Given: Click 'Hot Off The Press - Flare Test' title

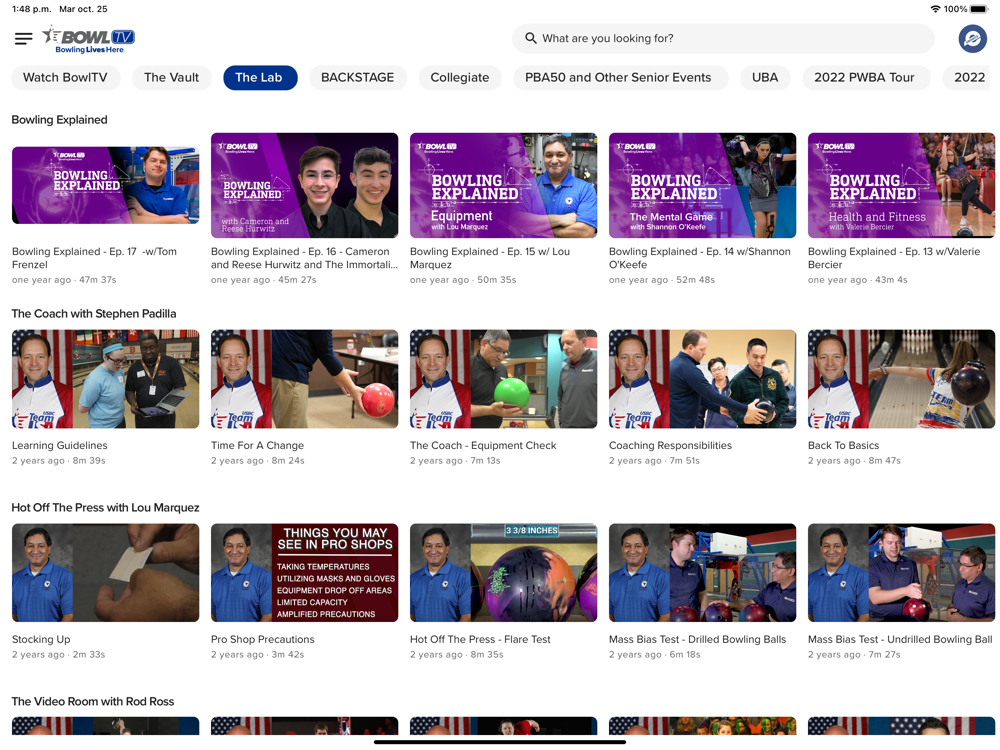Looking at the screenshot, I should (x=480, y=639).
